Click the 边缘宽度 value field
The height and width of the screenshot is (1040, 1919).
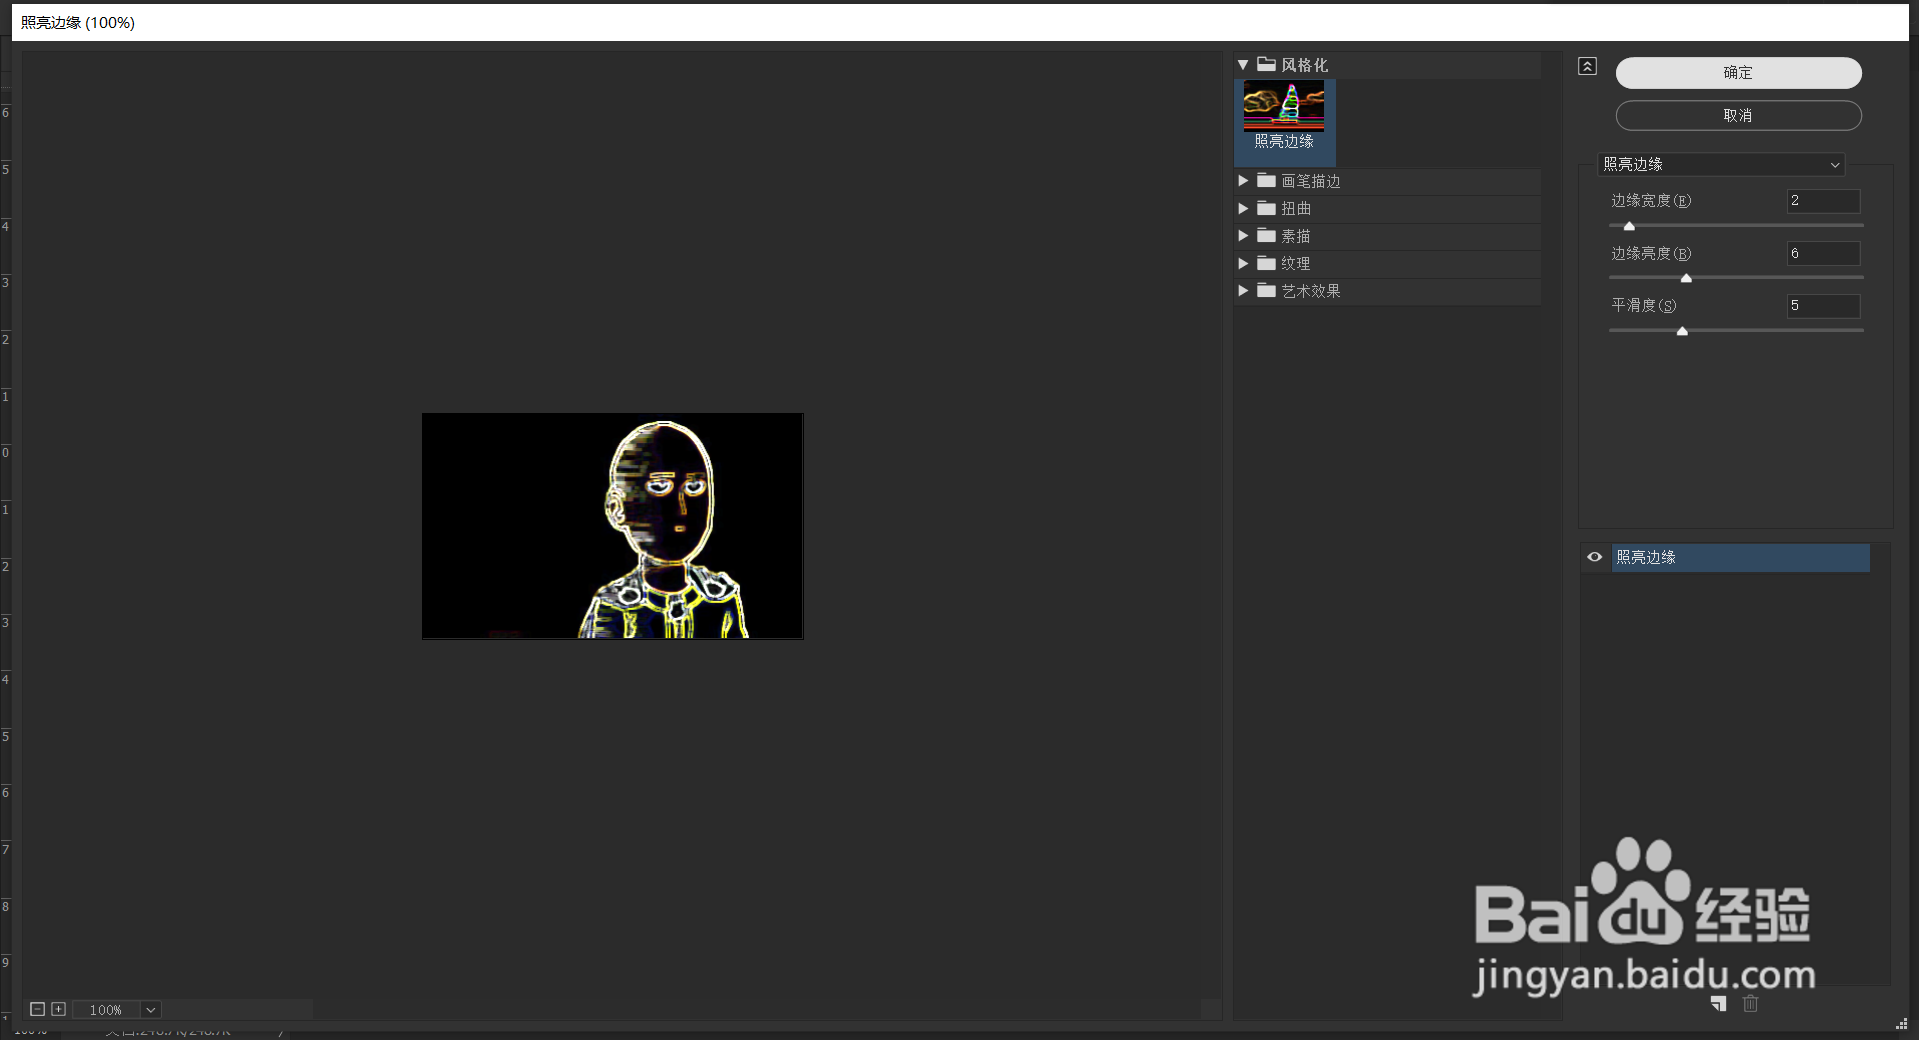coord(1823,201)
